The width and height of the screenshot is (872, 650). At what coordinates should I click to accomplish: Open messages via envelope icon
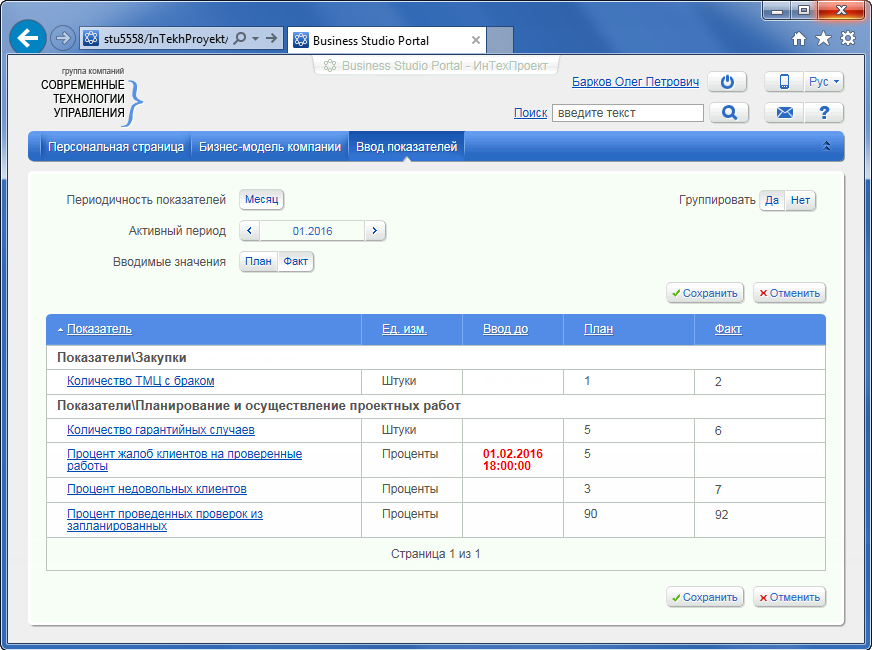(784, 113)
